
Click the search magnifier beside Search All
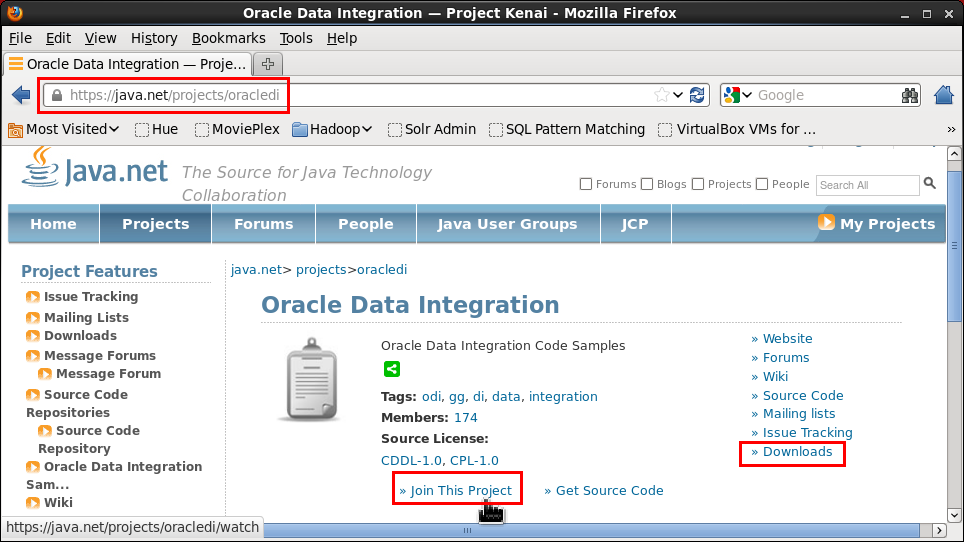point(930,183)
